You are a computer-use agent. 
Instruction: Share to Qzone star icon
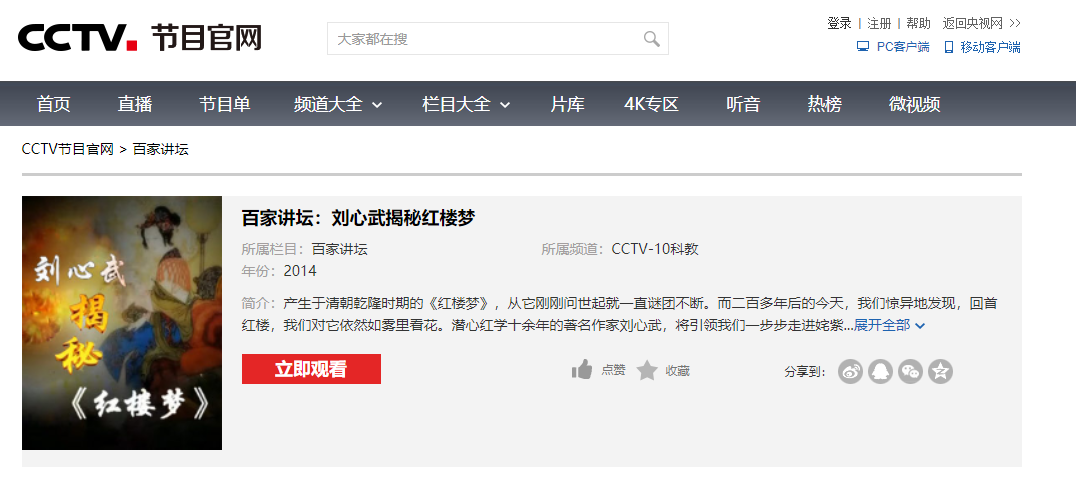pos(941,371)
